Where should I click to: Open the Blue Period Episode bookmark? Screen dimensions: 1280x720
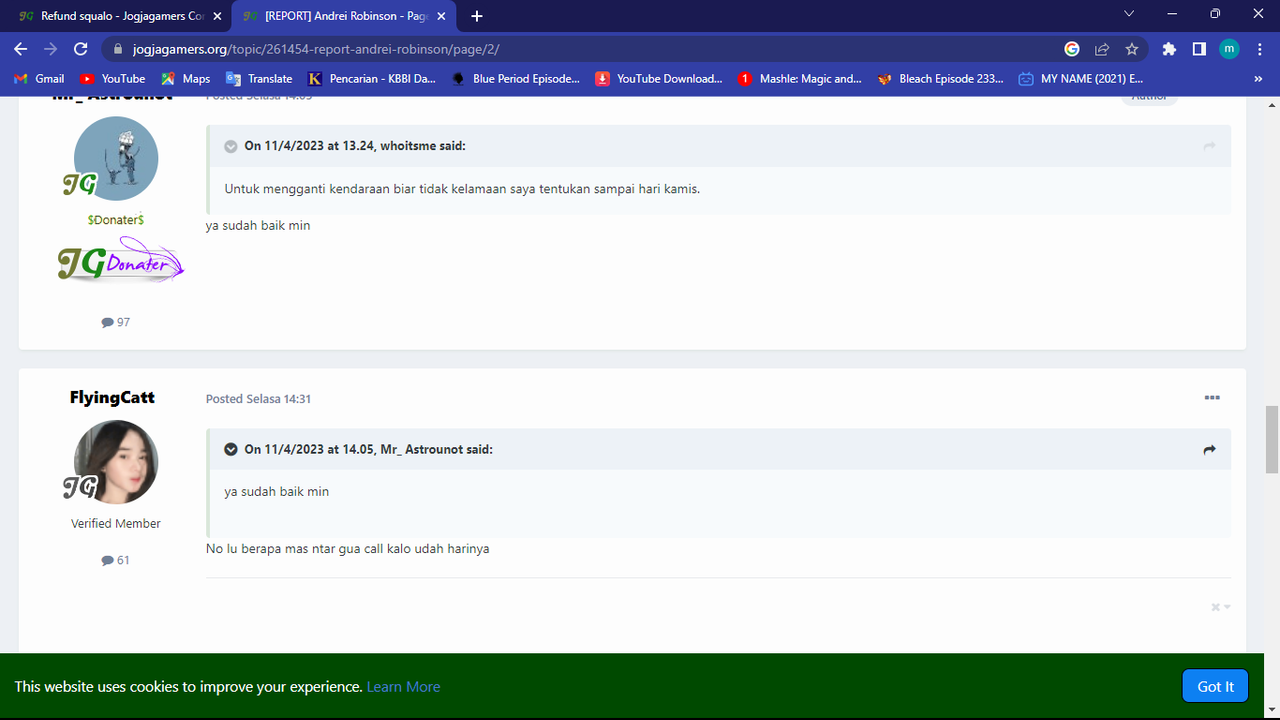(x=516, y=79)
